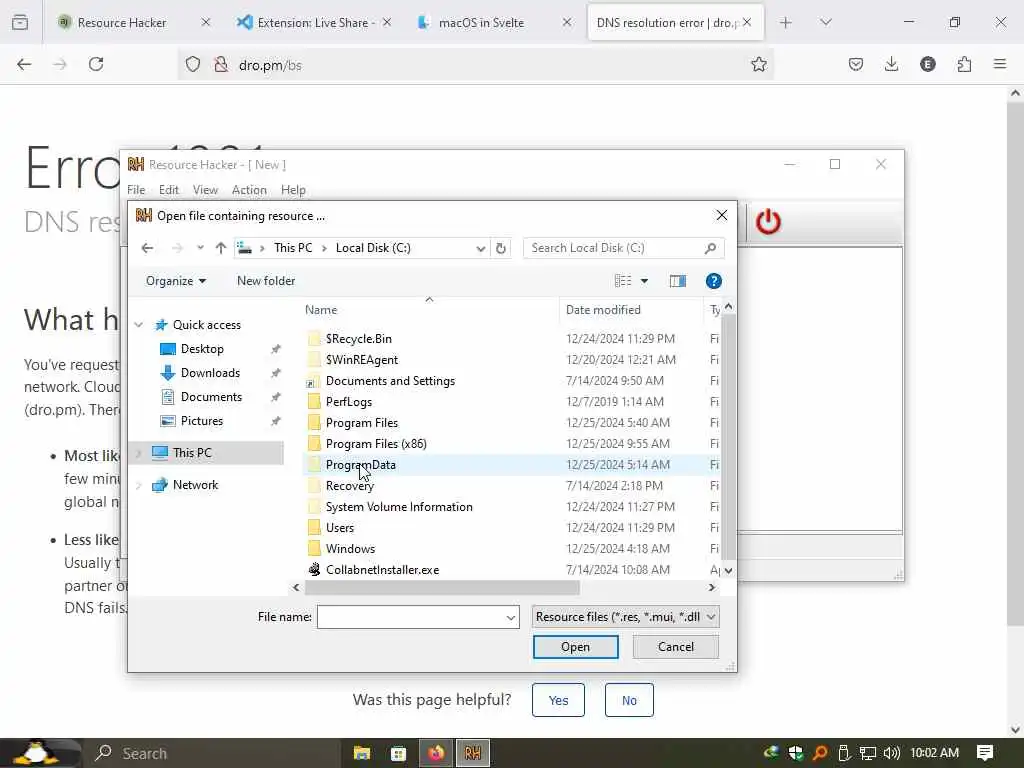
Task: Open the Action menu in Resource Hacker
Action: [x=249, y=190]
